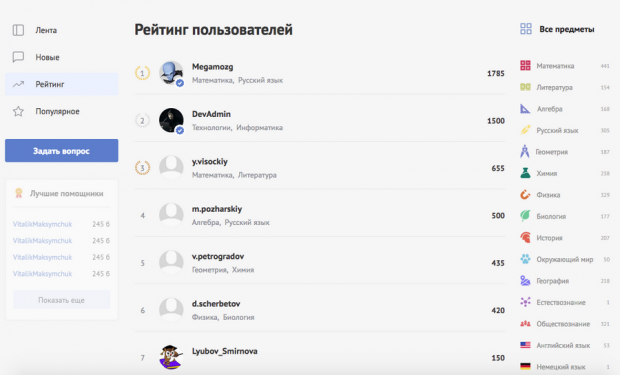The height and width of the screenshot is (375, 620).
Task: Filter by Обществознание subject label
Action: [563, 324]
